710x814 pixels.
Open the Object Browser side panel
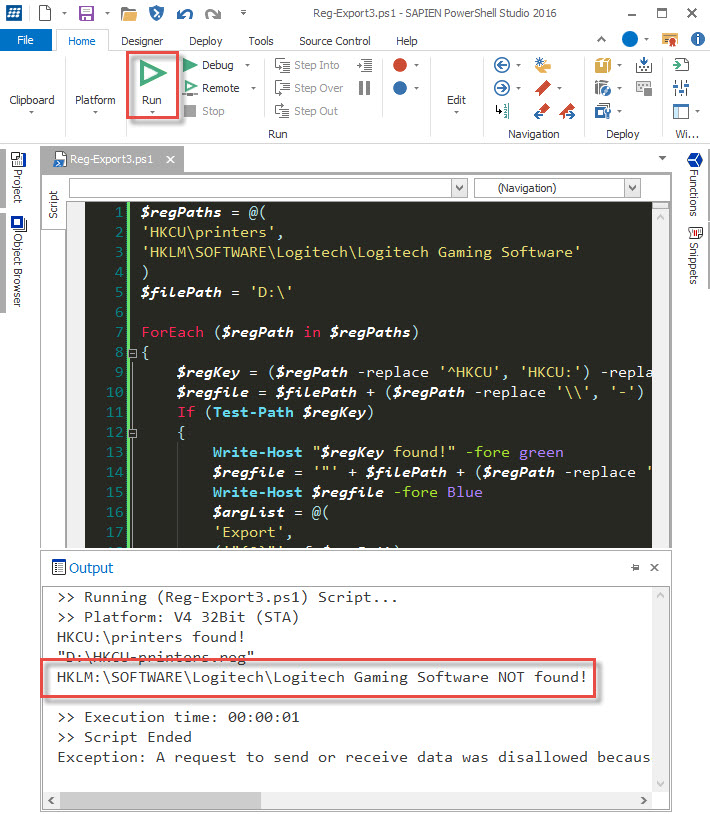18,261
